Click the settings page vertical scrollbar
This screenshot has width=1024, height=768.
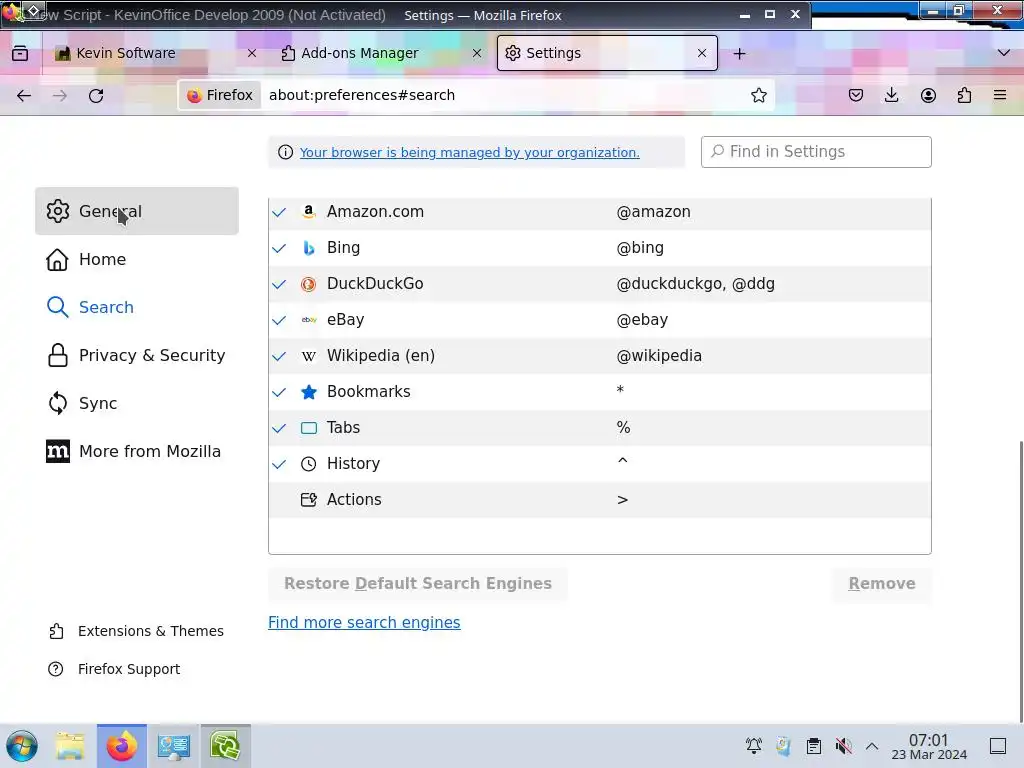click(x=1019, y=581)
